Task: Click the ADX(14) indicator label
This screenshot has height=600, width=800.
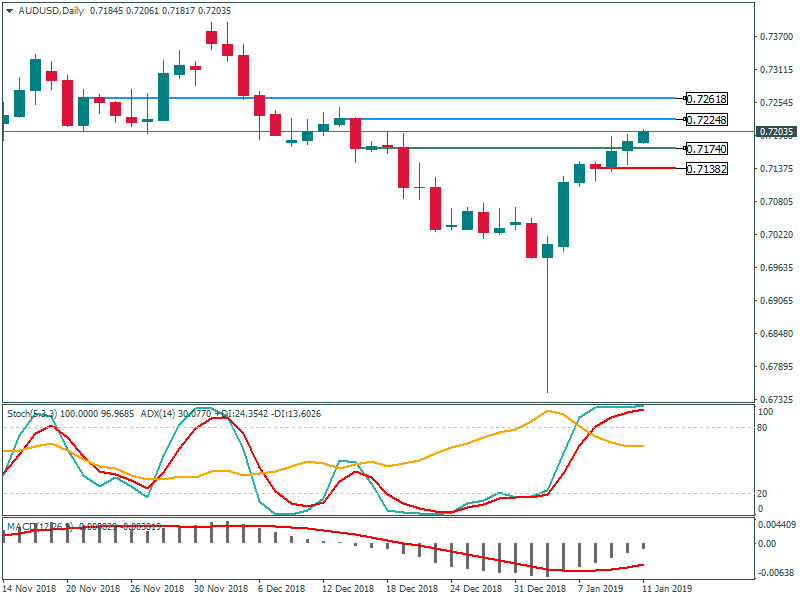Action: tap(158, 413)
